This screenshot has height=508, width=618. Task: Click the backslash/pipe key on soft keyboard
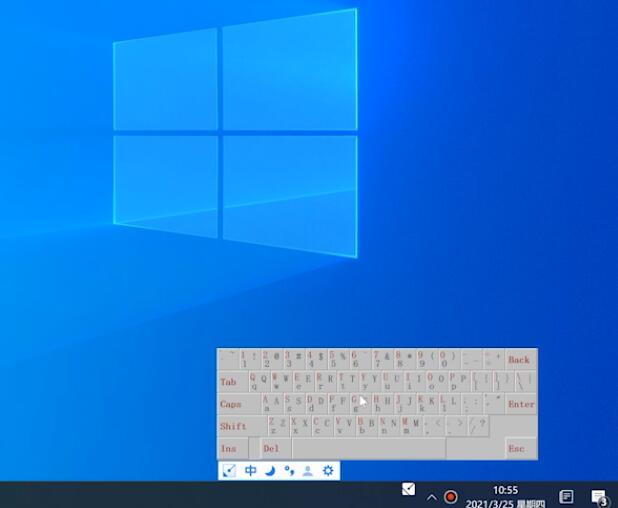525,381
